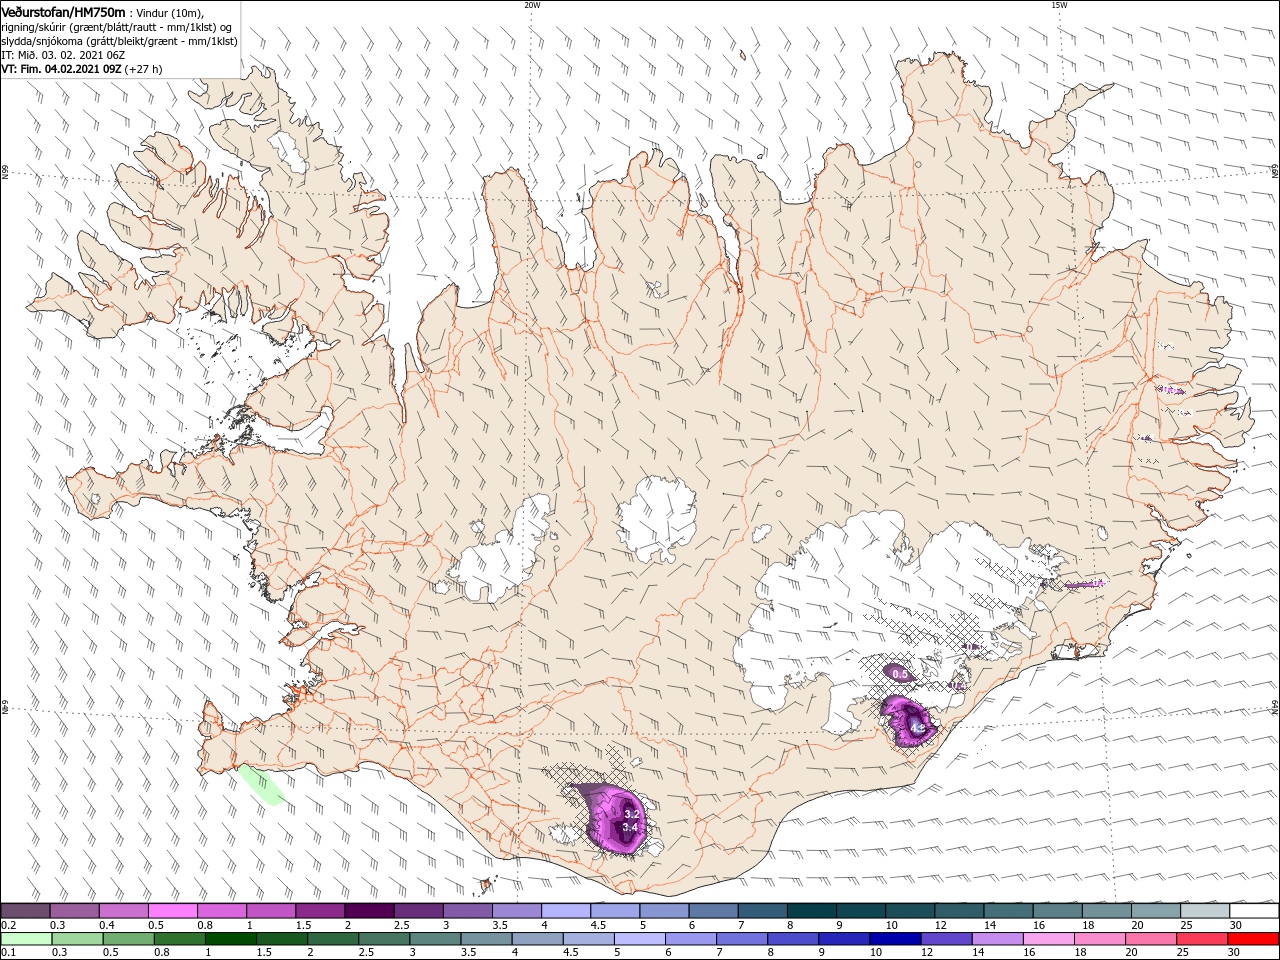This screenshot has height=960, width=1280.
Task: Select deep blue lower swatch starting at 10
Action: pyautogui.click(x=895, y=939)
